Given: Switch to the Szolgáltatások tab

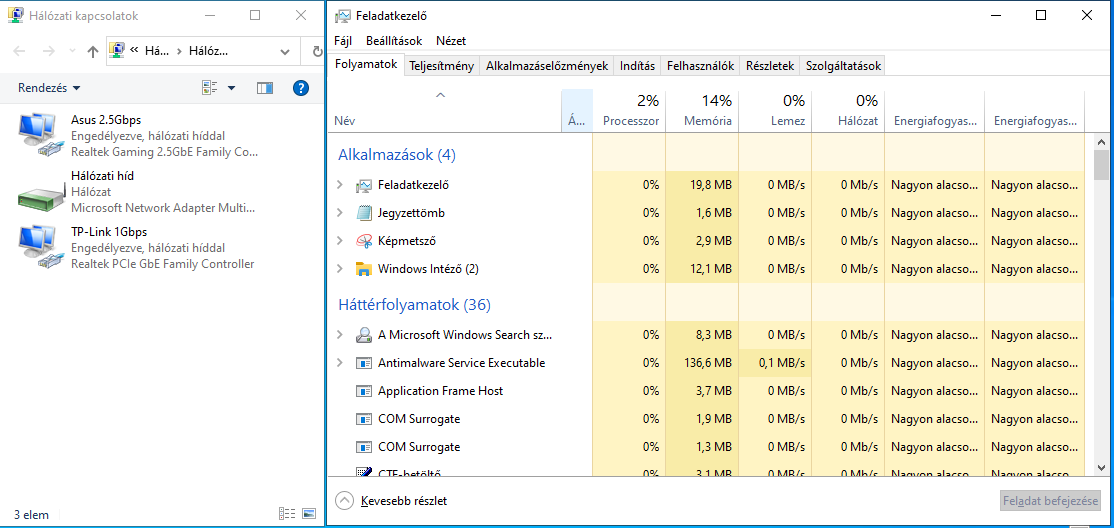Looking at the screenshot, I should pyautogui.click(x=843, y=66).
